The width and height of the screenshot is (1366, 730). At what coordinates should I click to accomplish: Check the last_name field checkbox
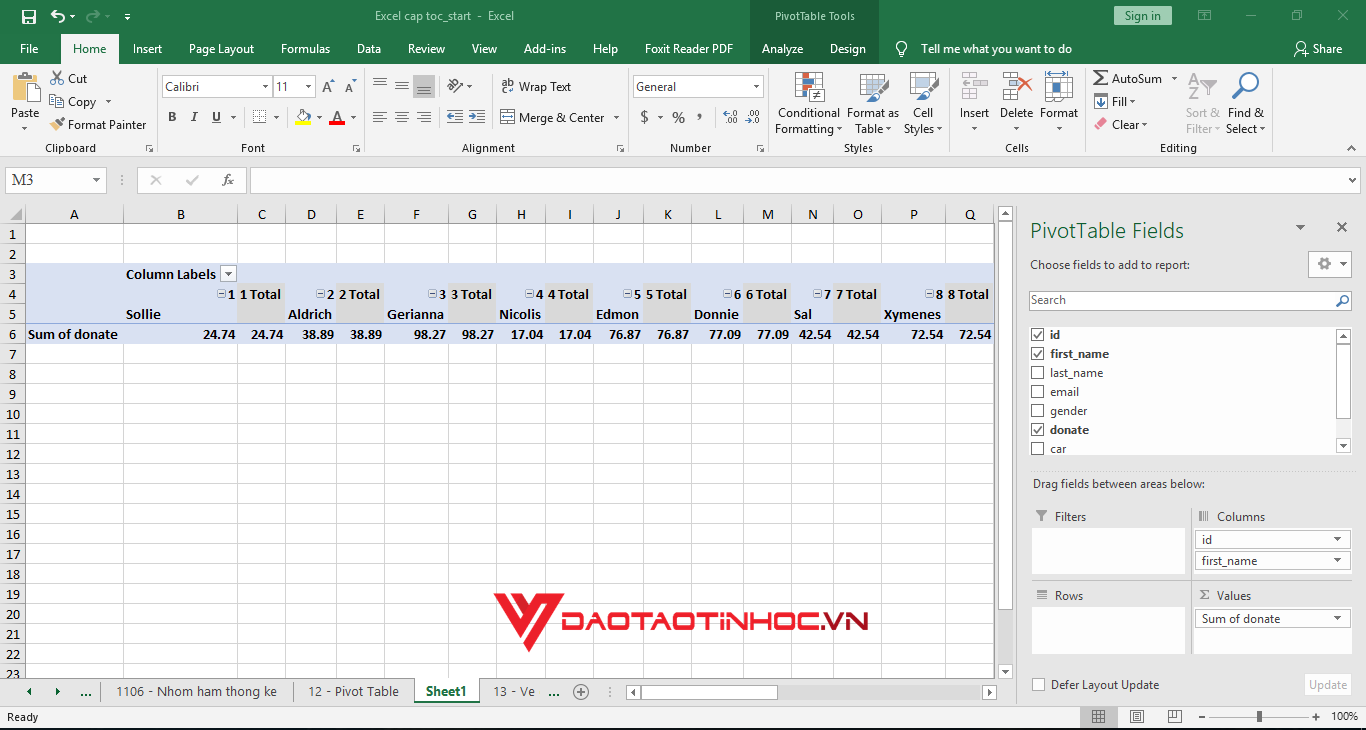coord(1038,372)
